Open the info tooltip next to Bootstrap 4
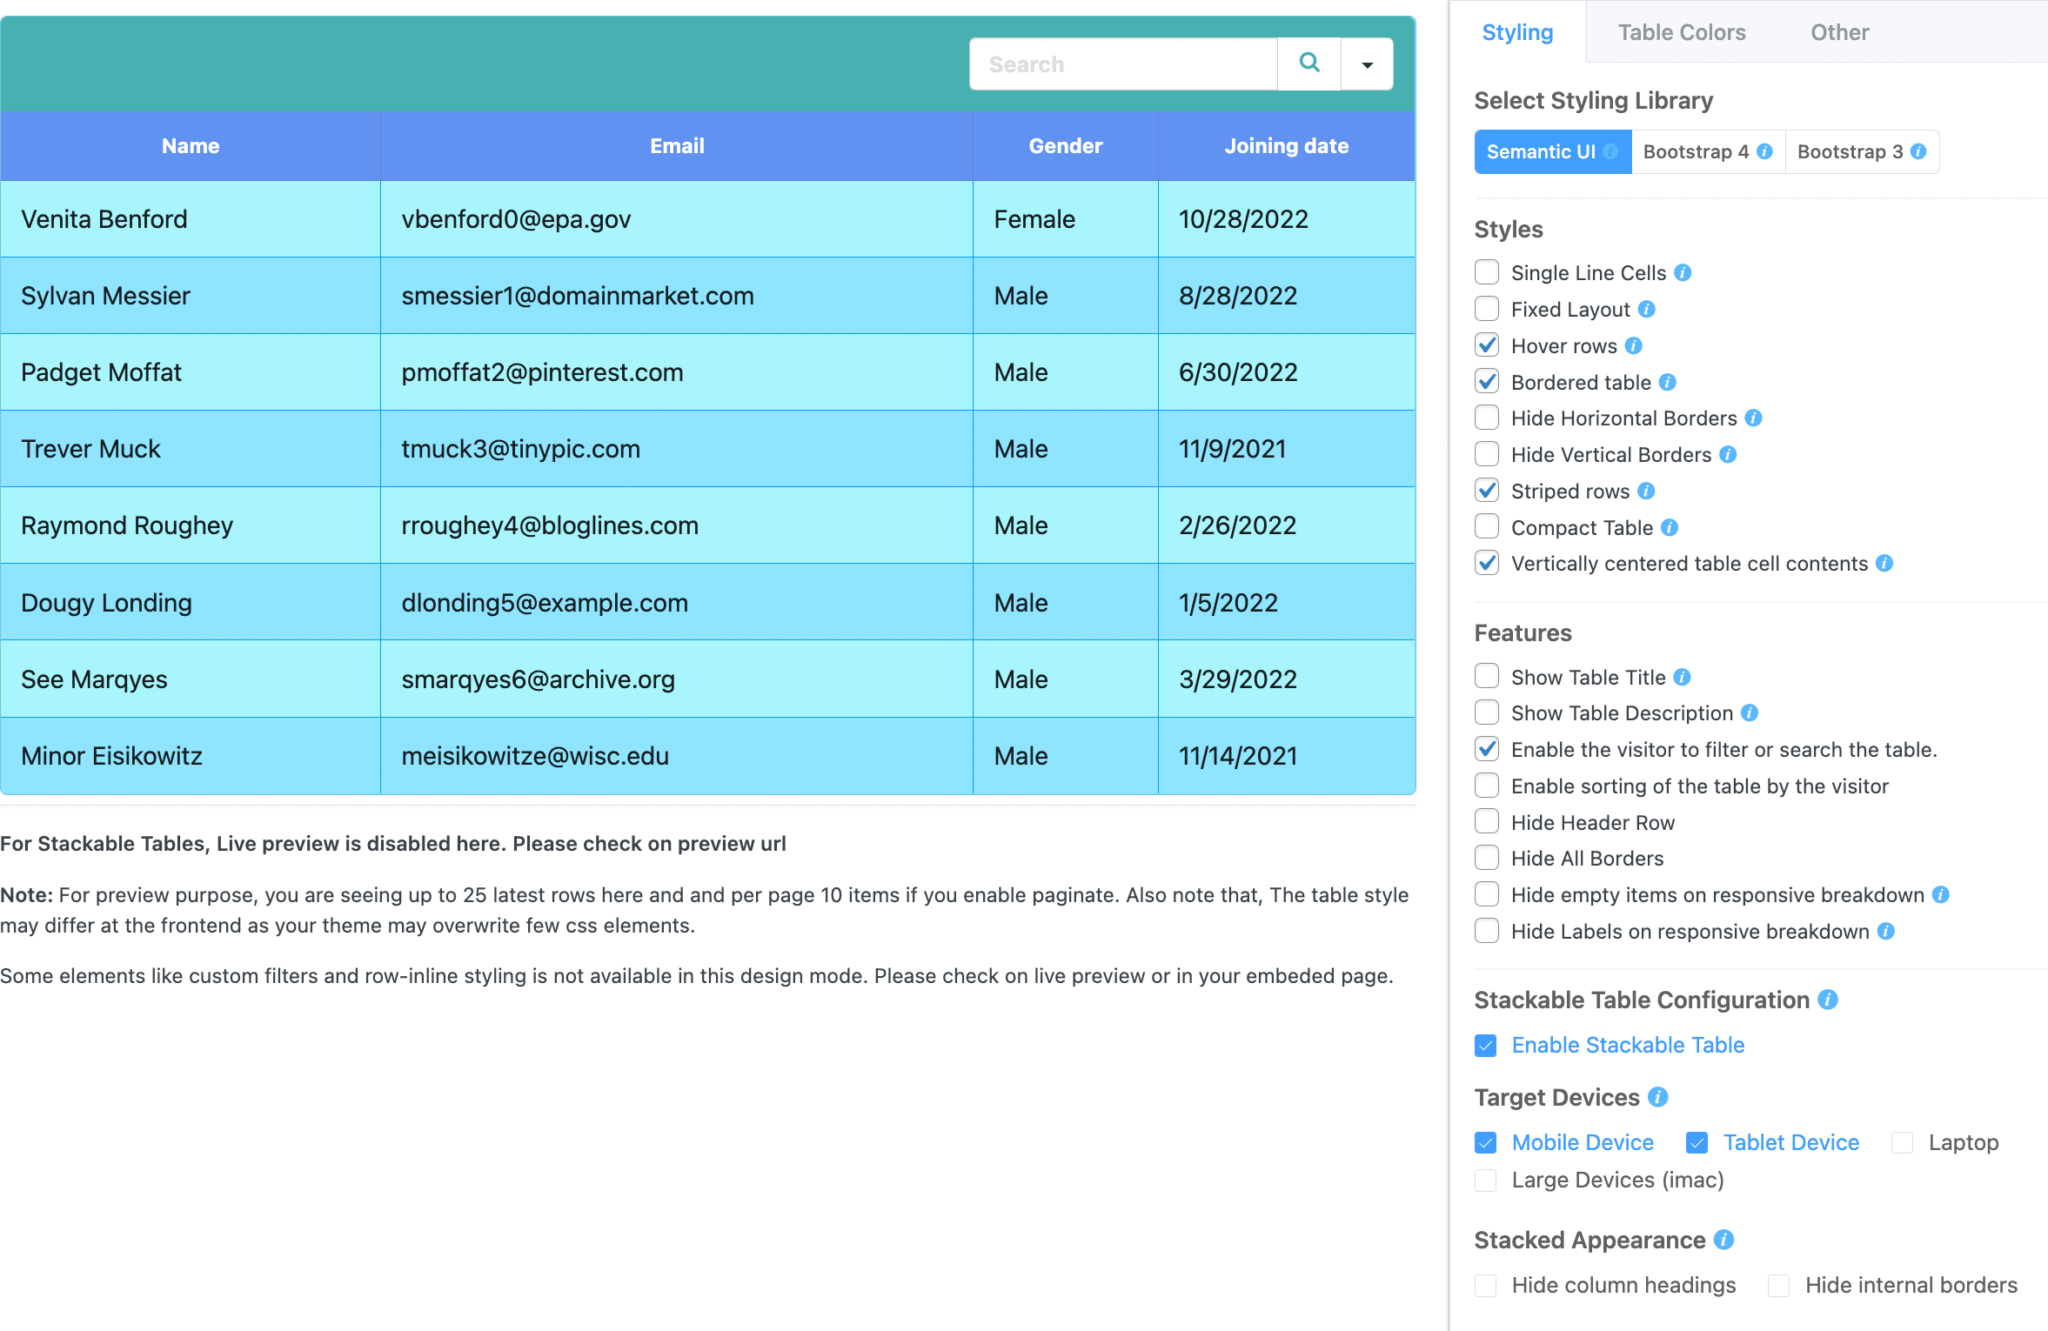The image size is (2048, 1331). [x=1764, y=151]
